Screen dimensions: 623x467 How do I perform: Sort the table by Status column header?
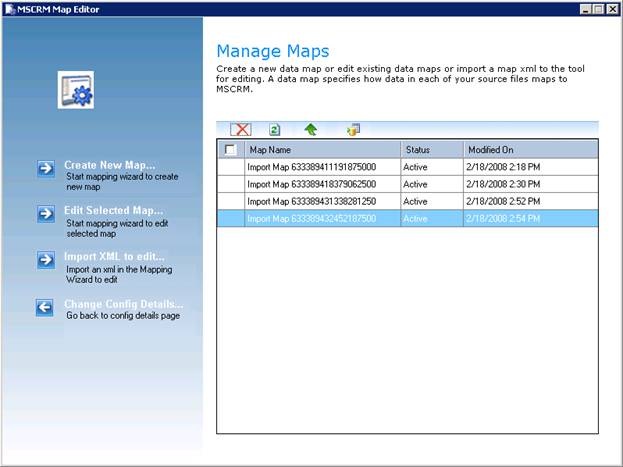pyautogui.click(x=430, y=150)
